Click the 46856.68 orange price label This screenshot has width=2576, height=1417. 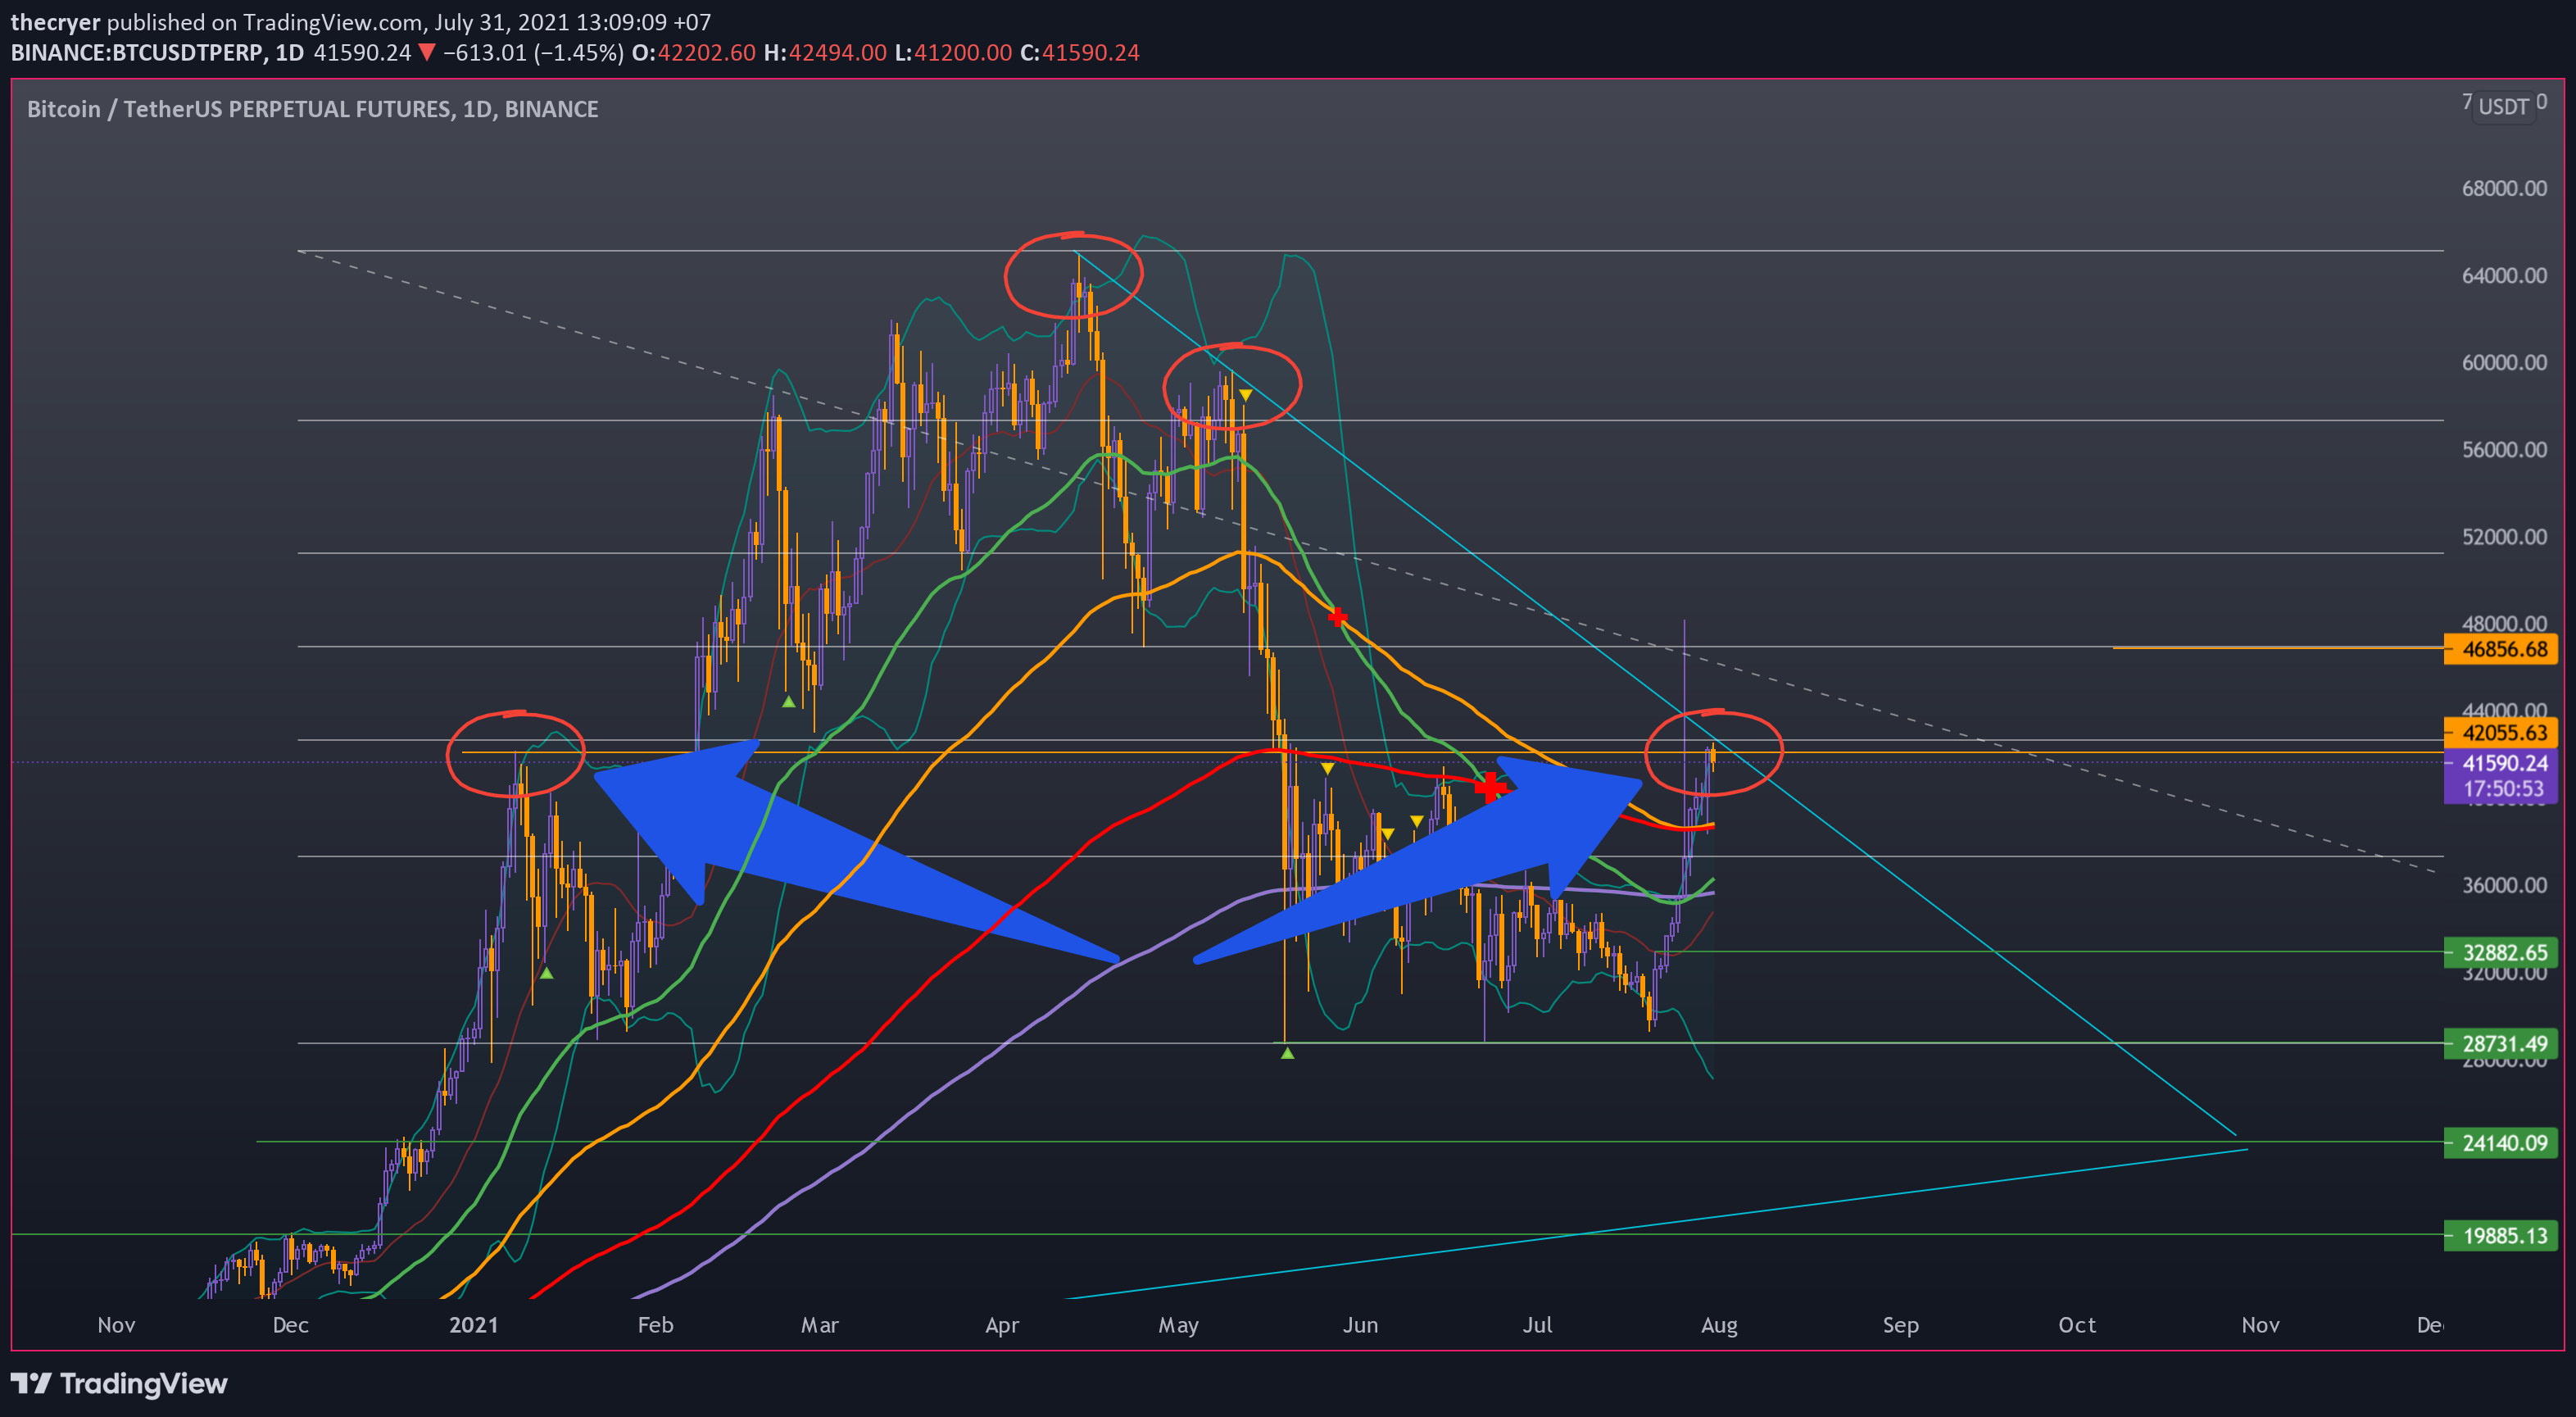click(x=2500, y=649)
